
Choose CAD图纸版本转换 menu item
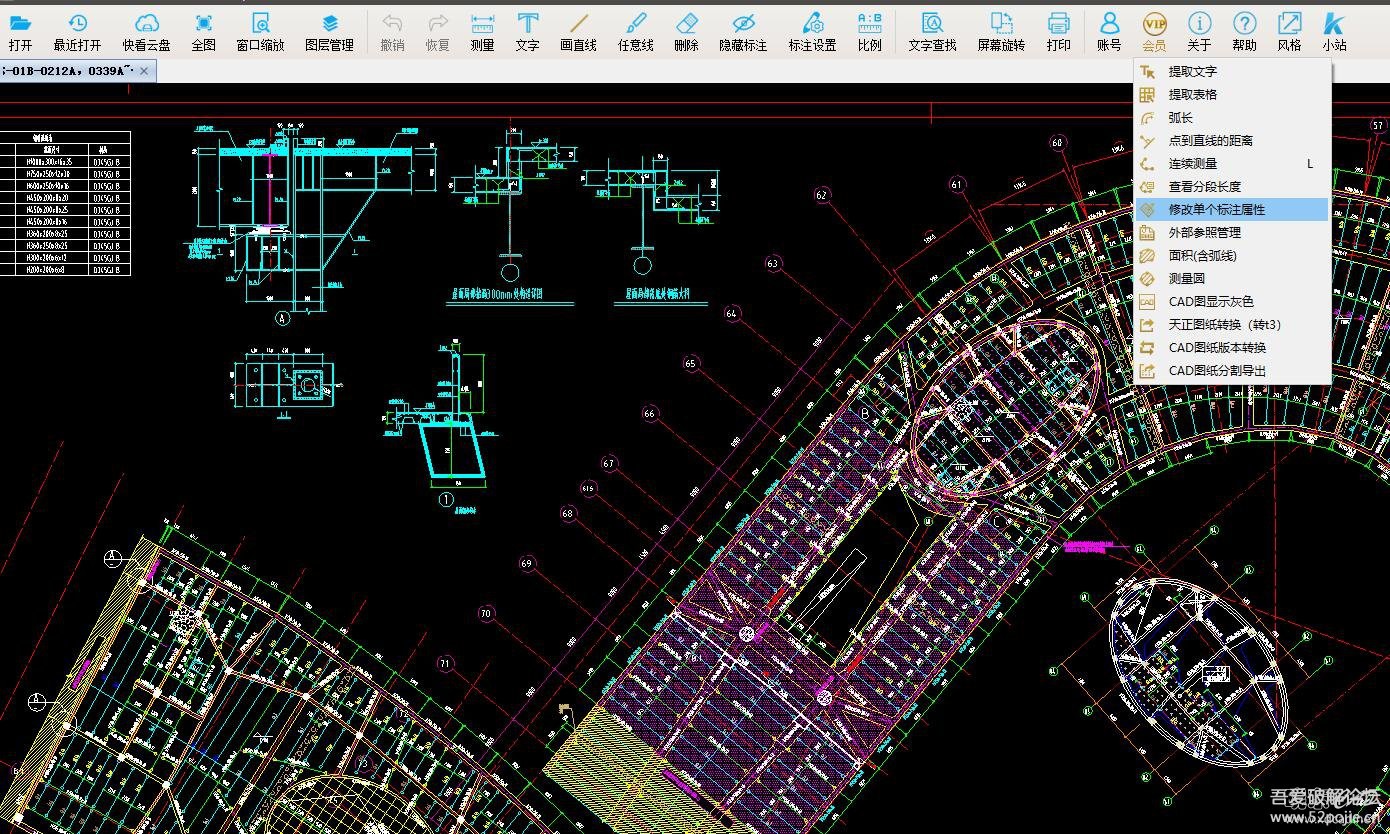click(1232, 347)
